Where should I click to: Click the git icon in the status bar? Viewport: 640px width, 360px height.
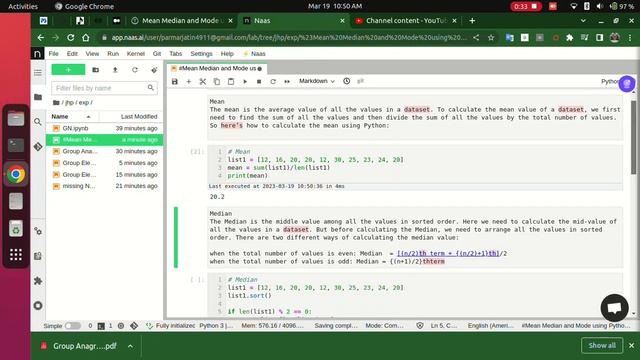(x=134, y=326)
